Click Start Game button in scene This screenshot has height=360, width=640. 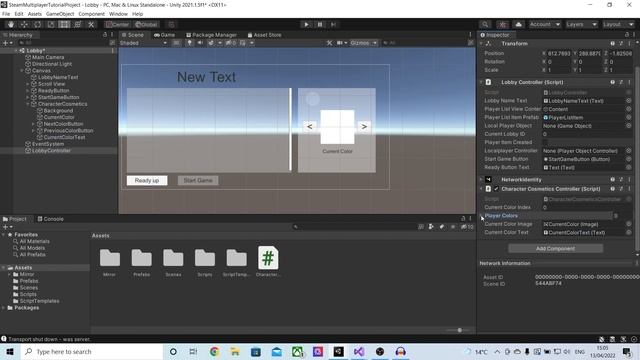coord(198,180)
